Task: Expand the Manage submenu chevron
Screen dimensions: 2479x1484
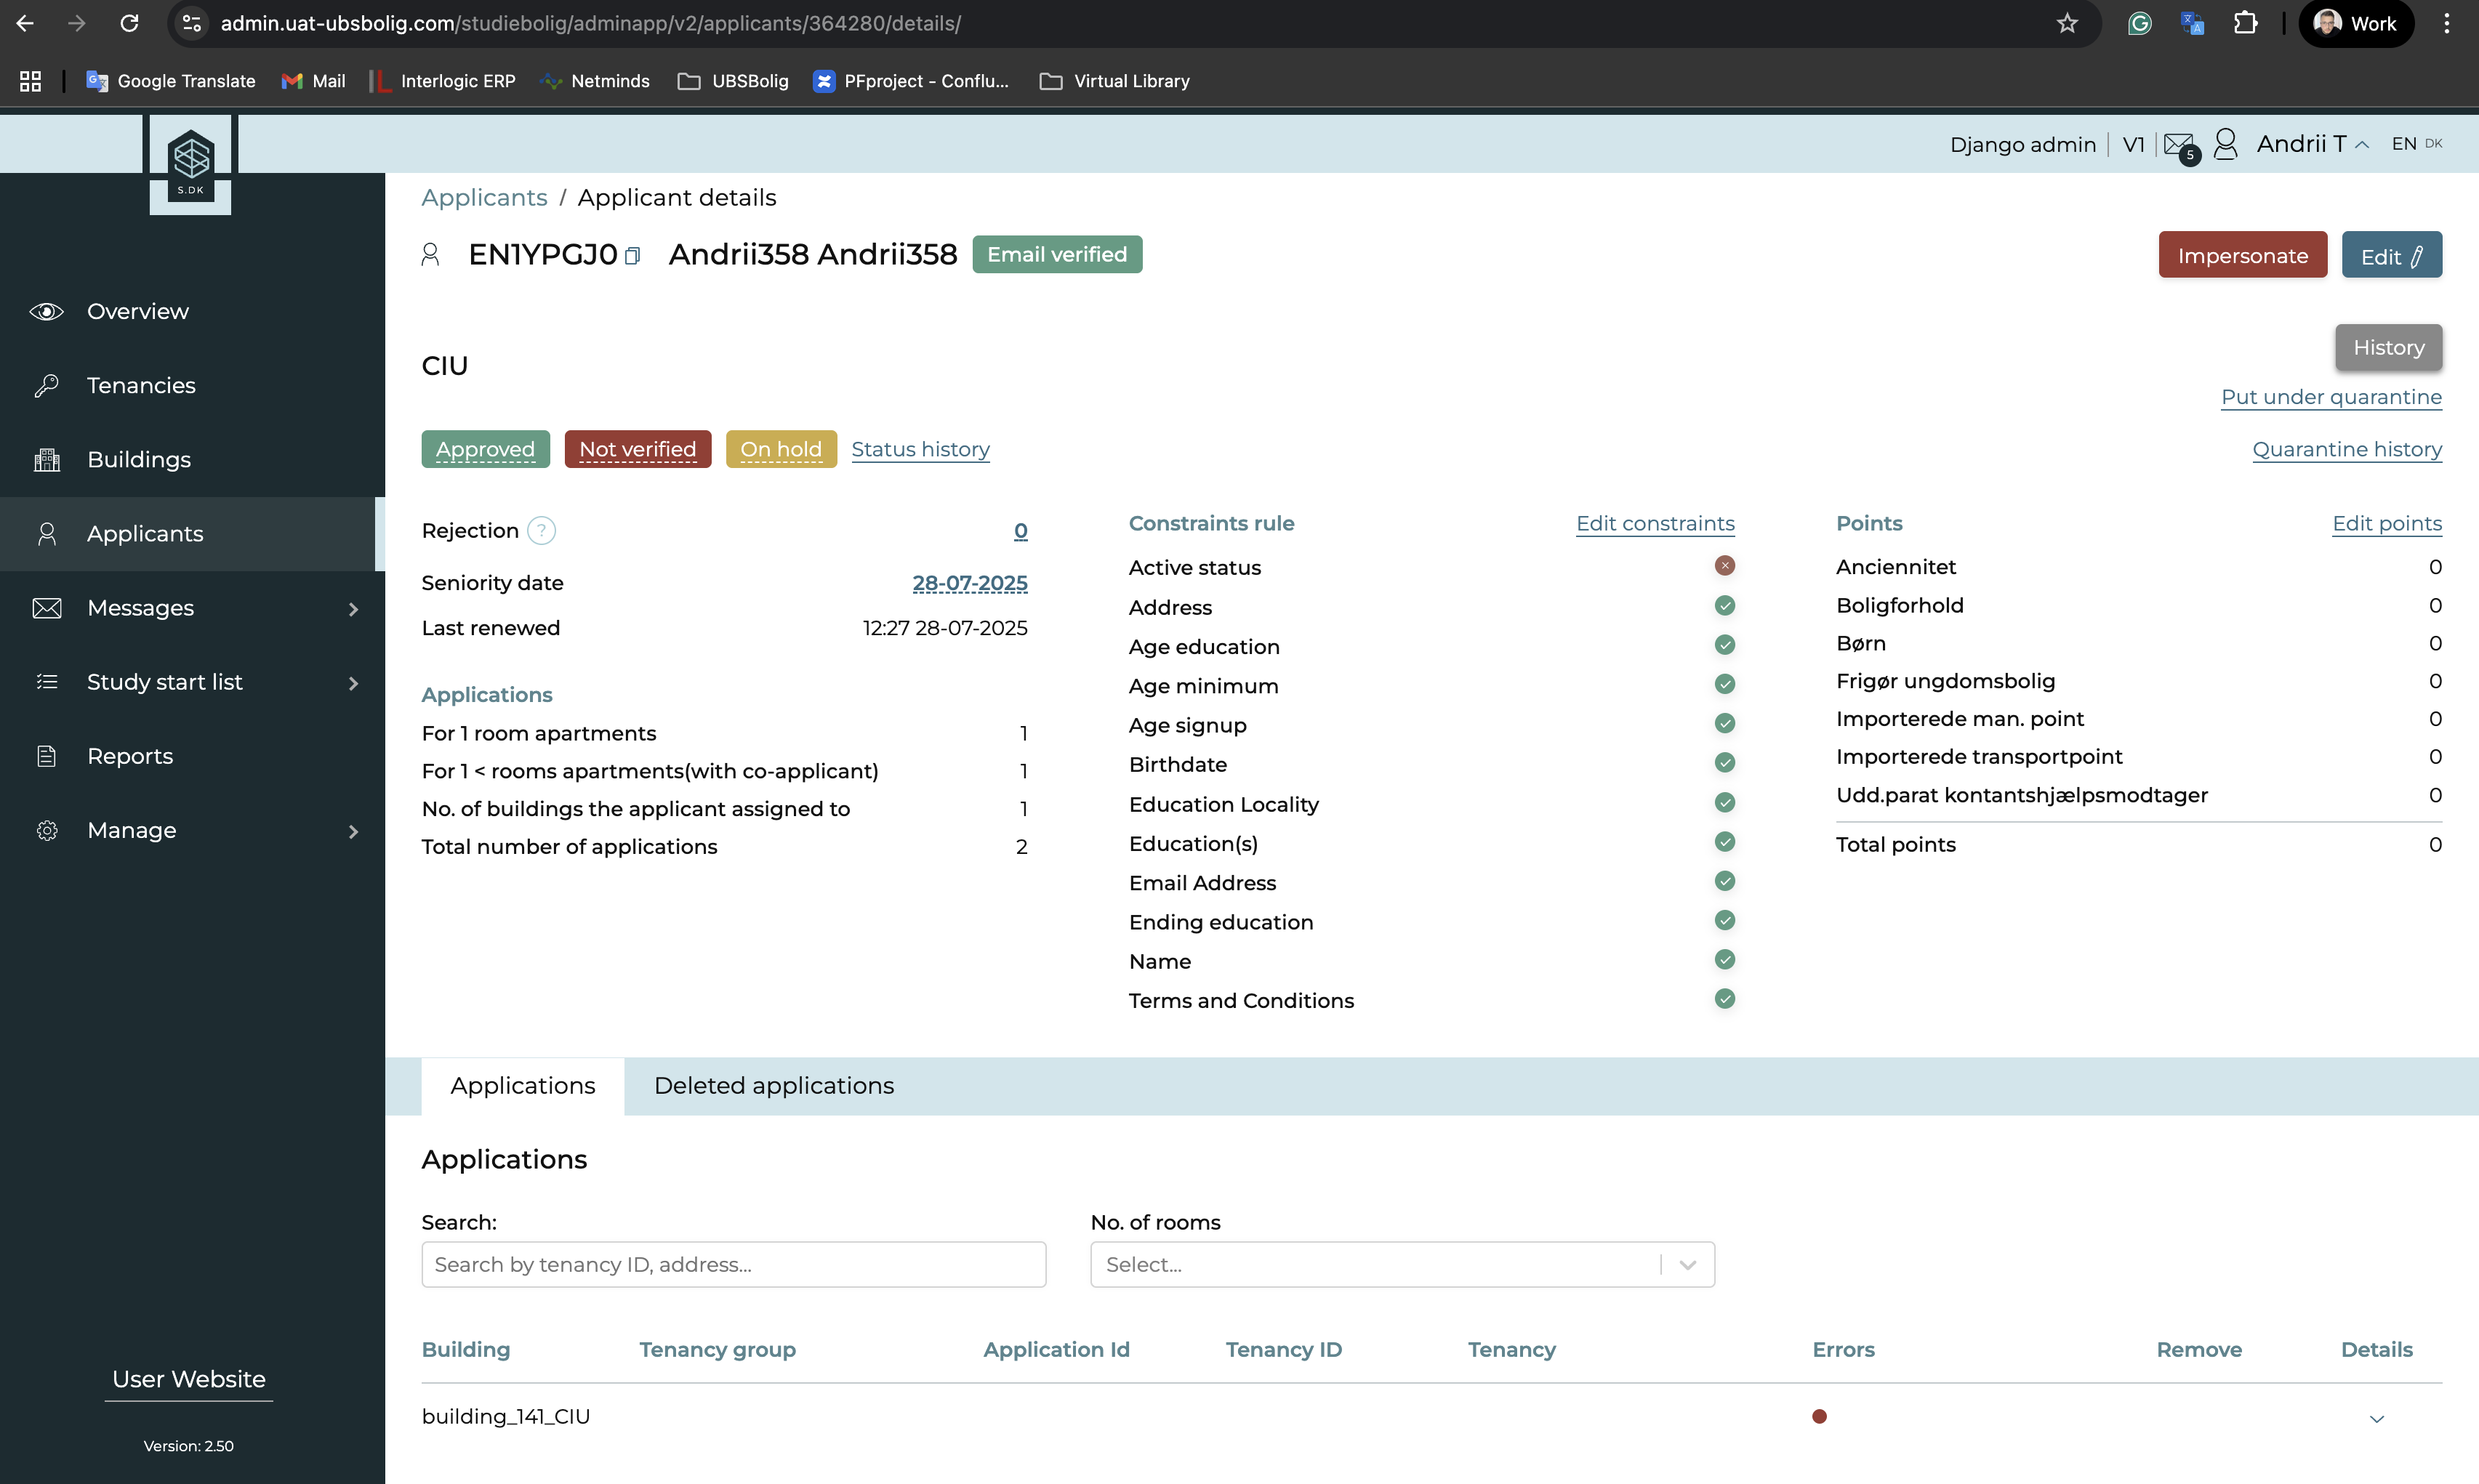Action: [x=353, y=832]
